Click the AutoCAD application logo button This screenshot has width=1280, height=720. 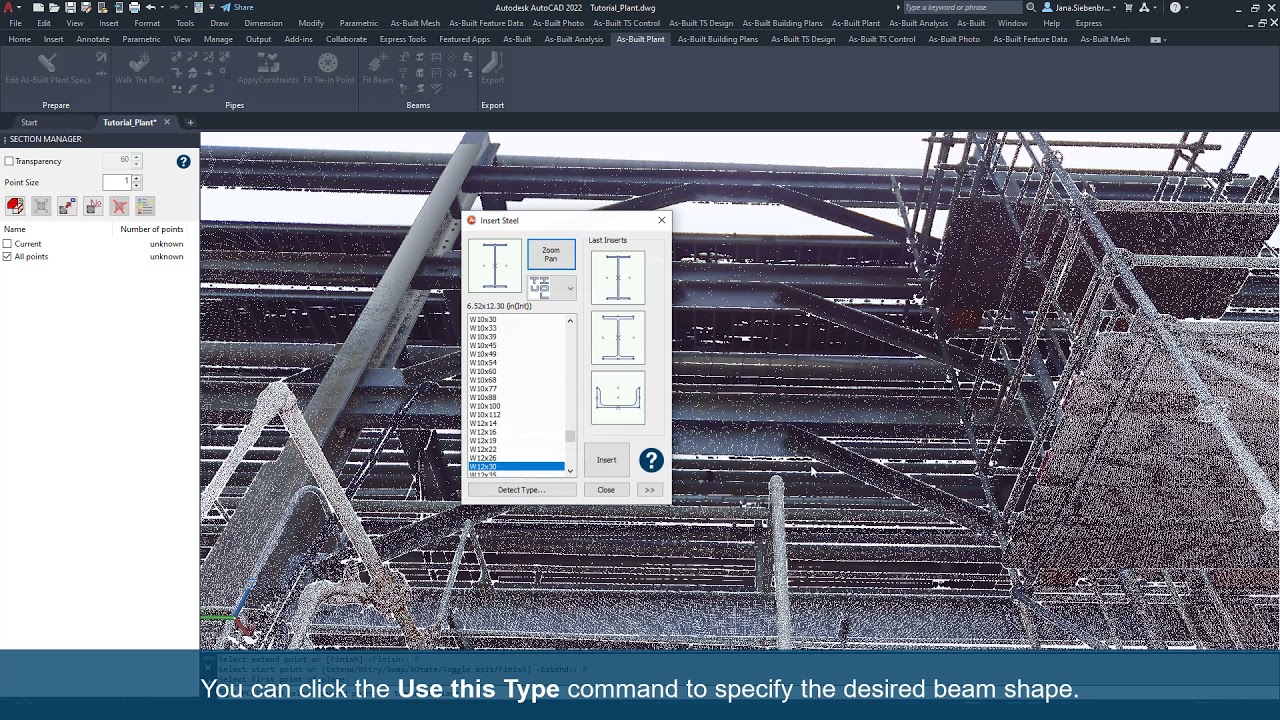(x=10, y=7)
